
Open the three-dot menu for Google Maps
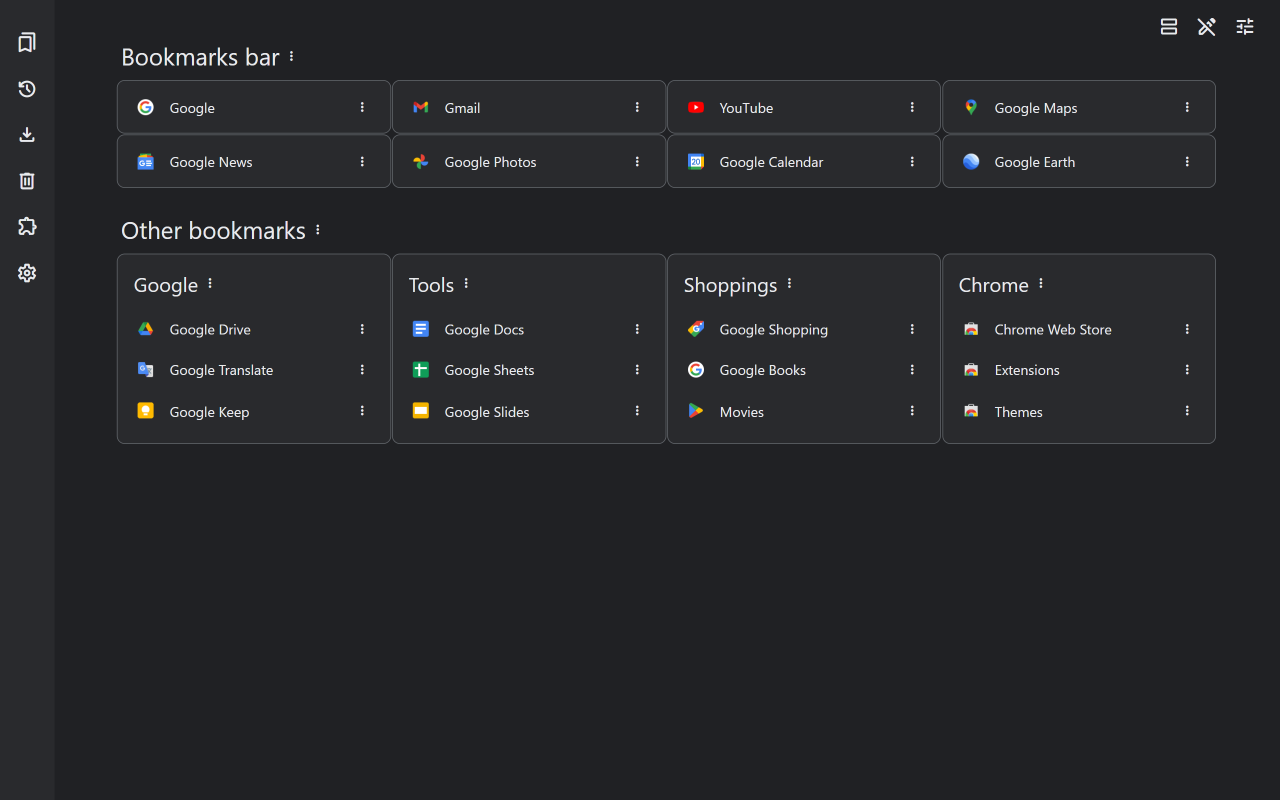(x=1187, y=107)
